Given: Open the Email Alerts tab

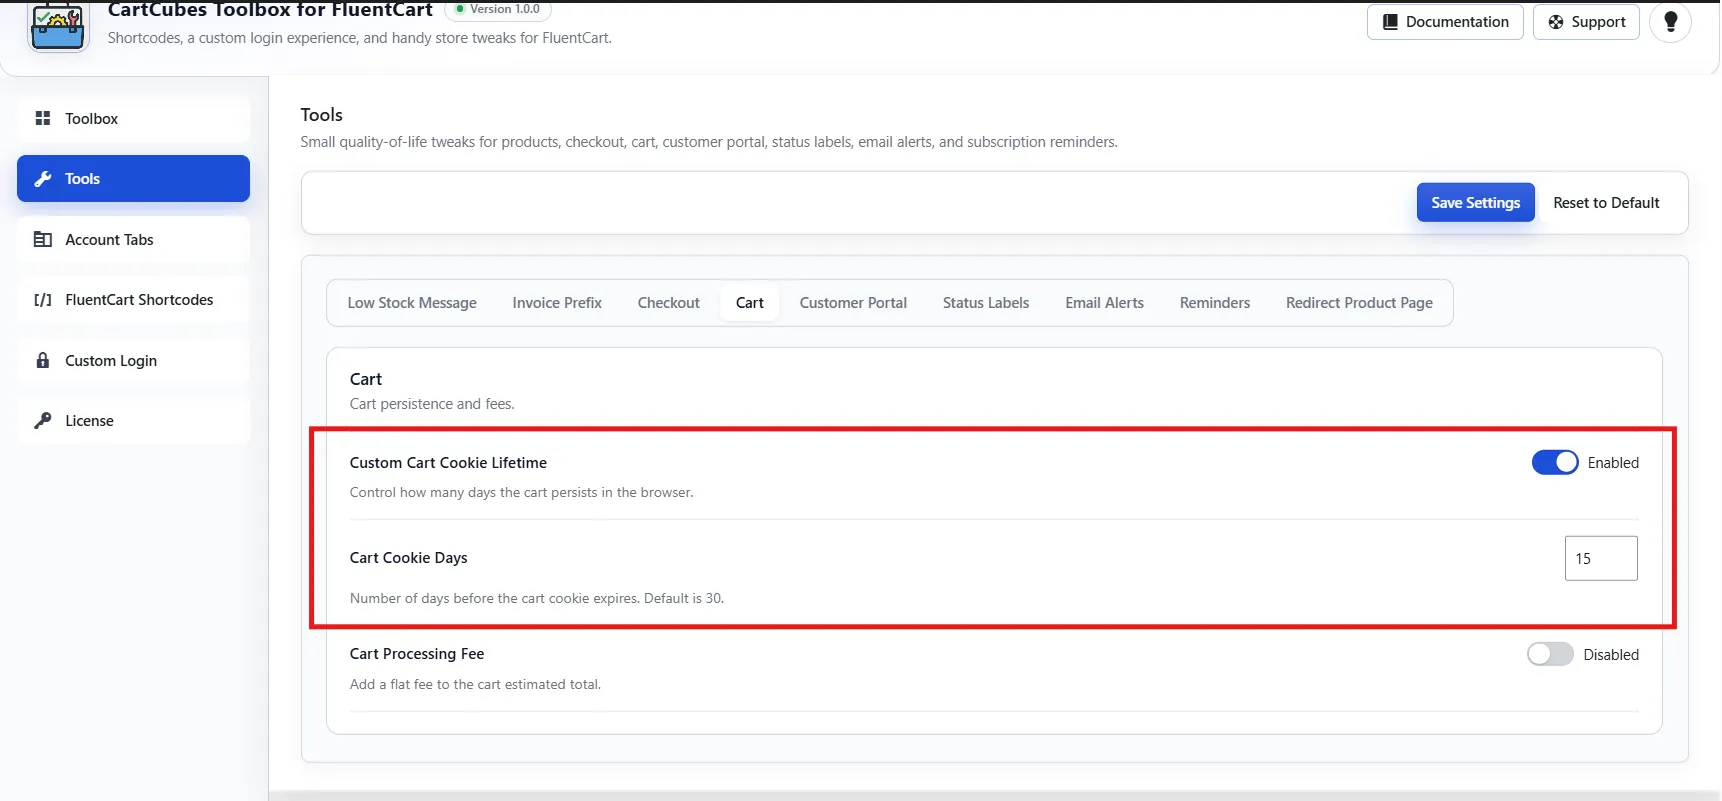Looking at the screenshot, I should (1104, 303).
